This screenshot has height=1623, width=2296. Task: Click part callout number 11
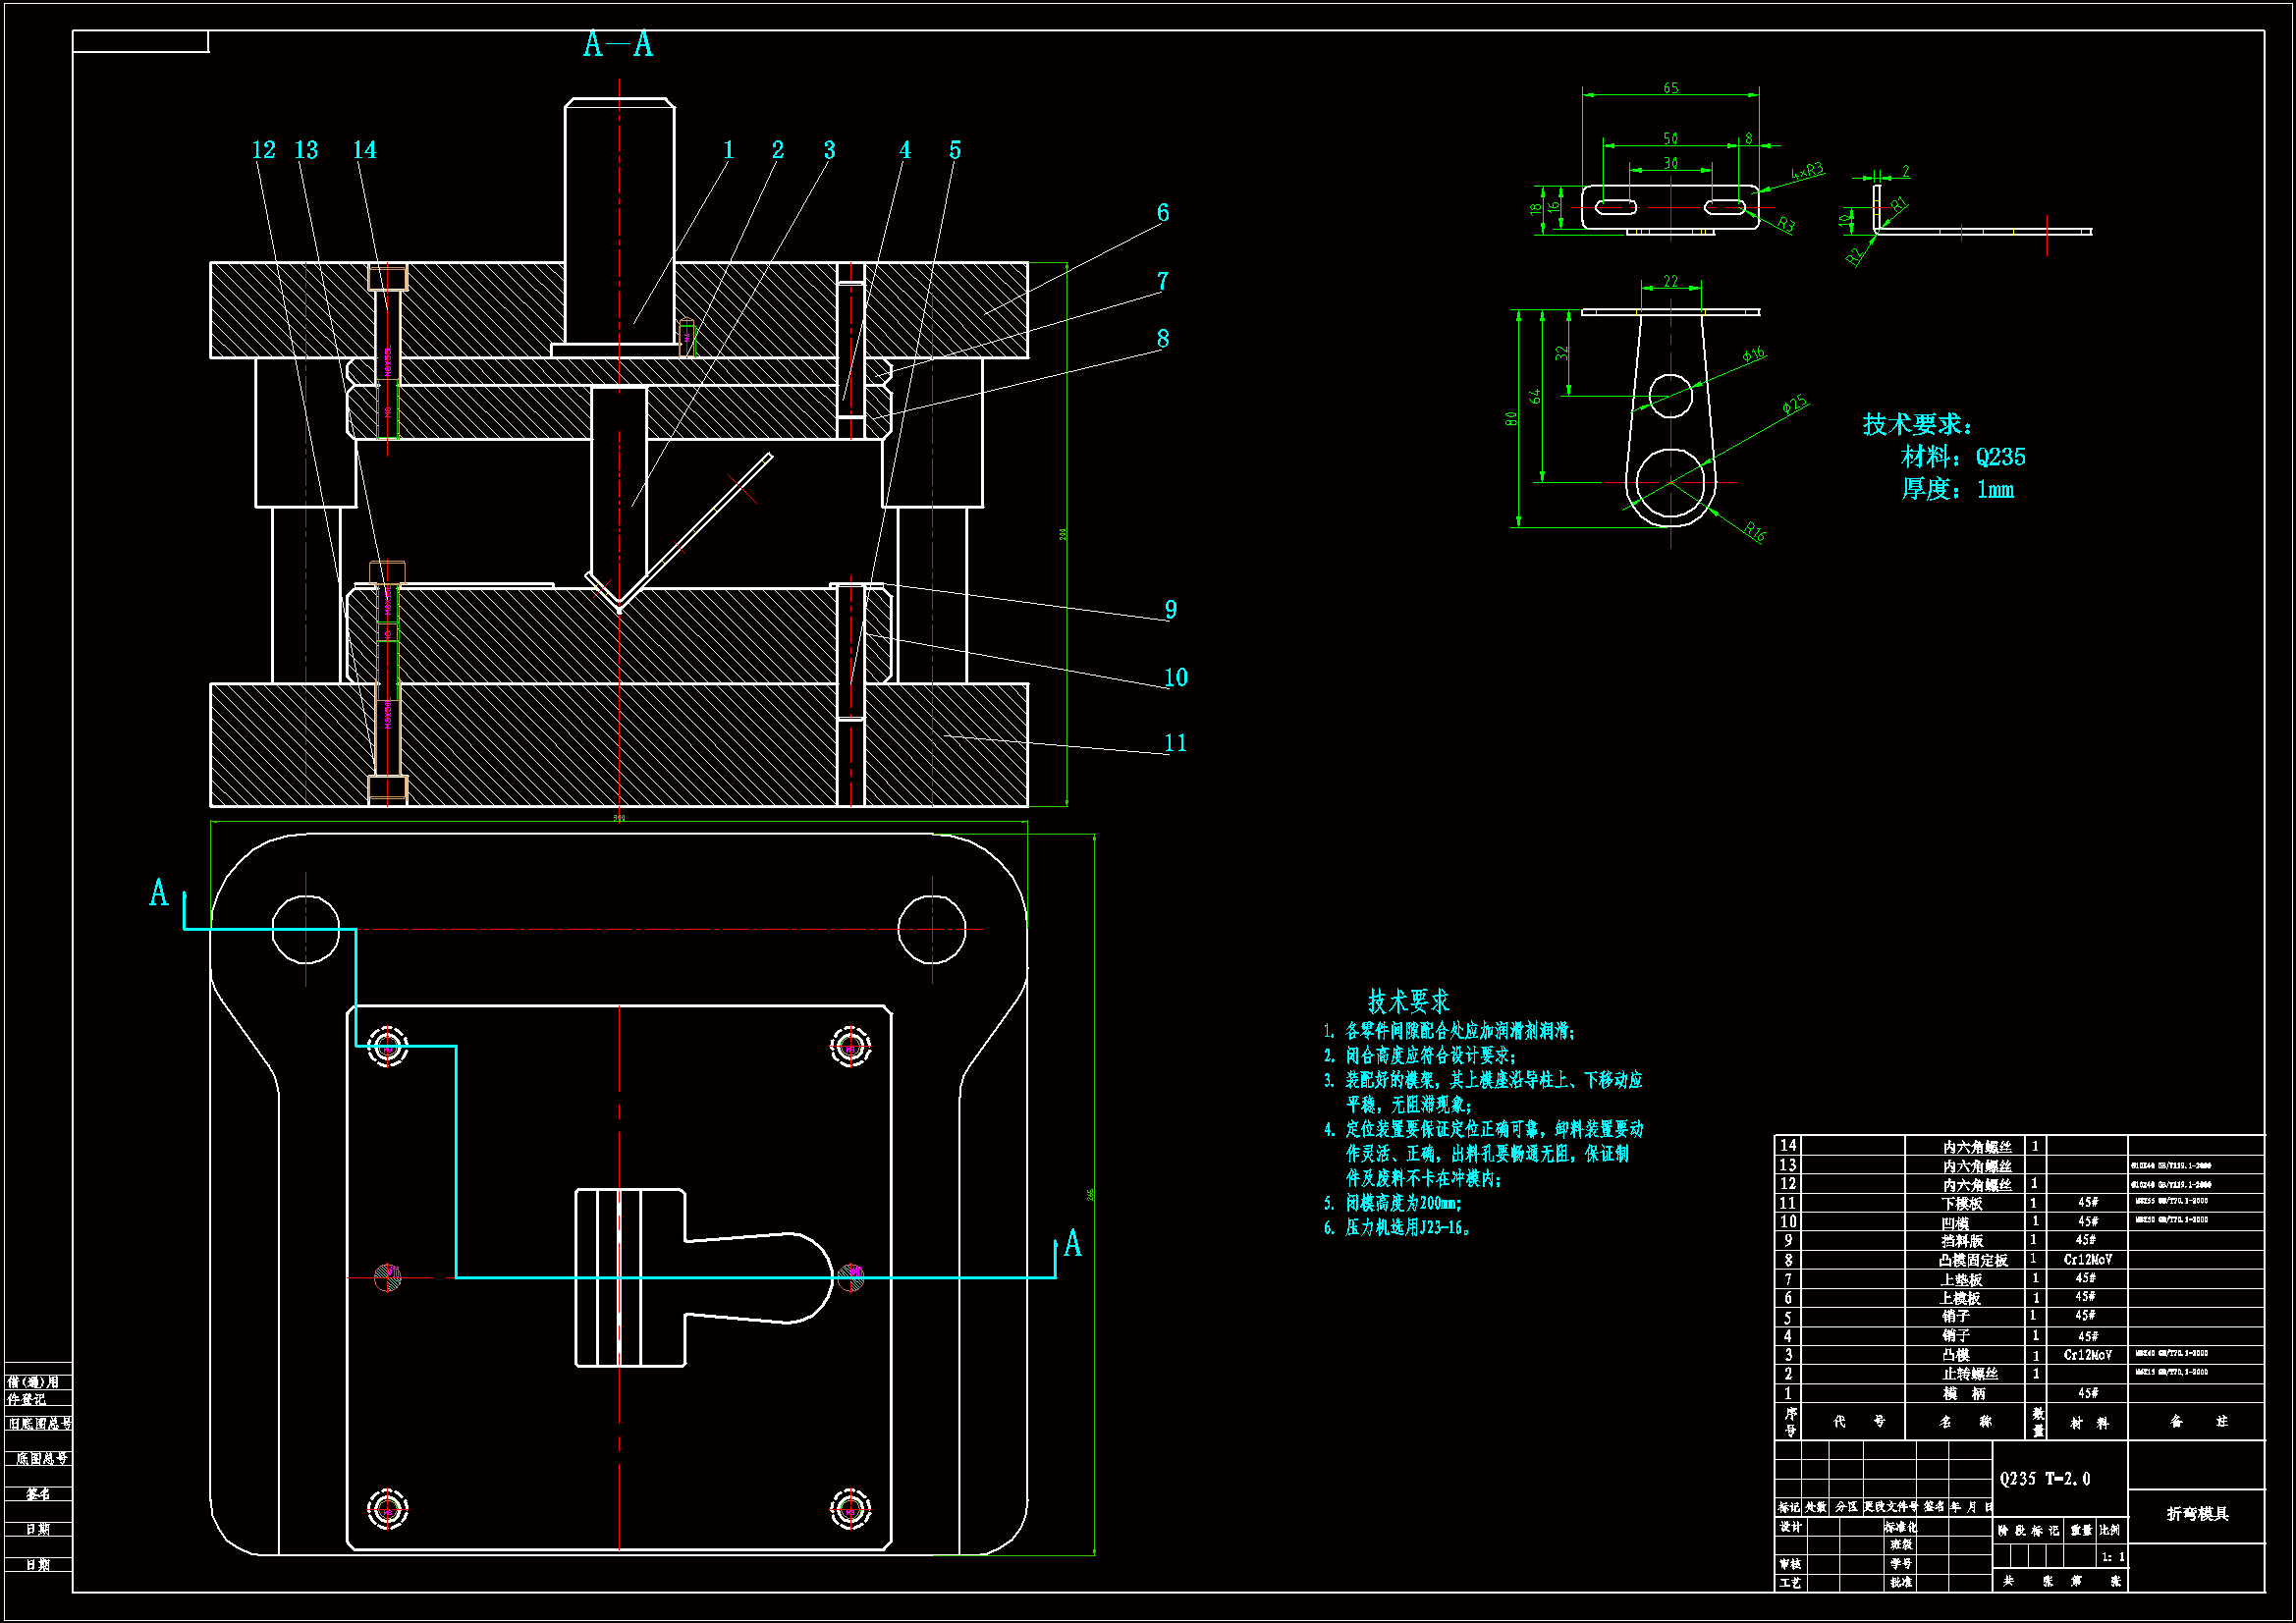[1175, 743]
